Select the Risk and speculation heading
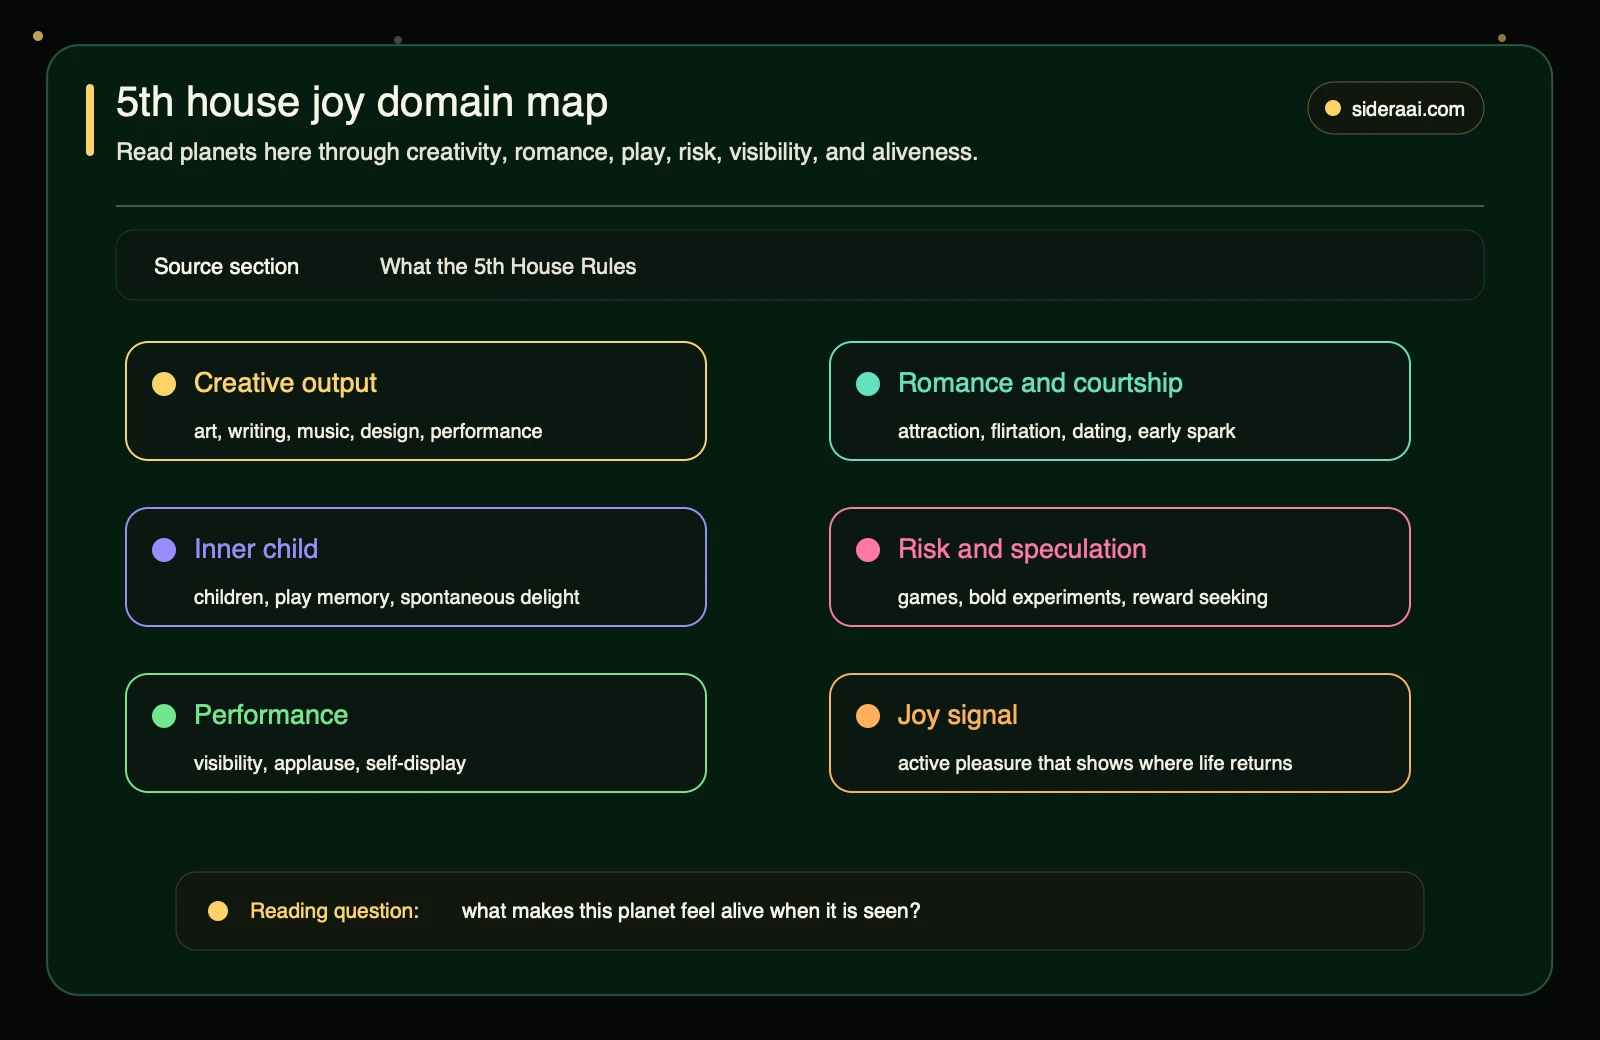 1022,549
